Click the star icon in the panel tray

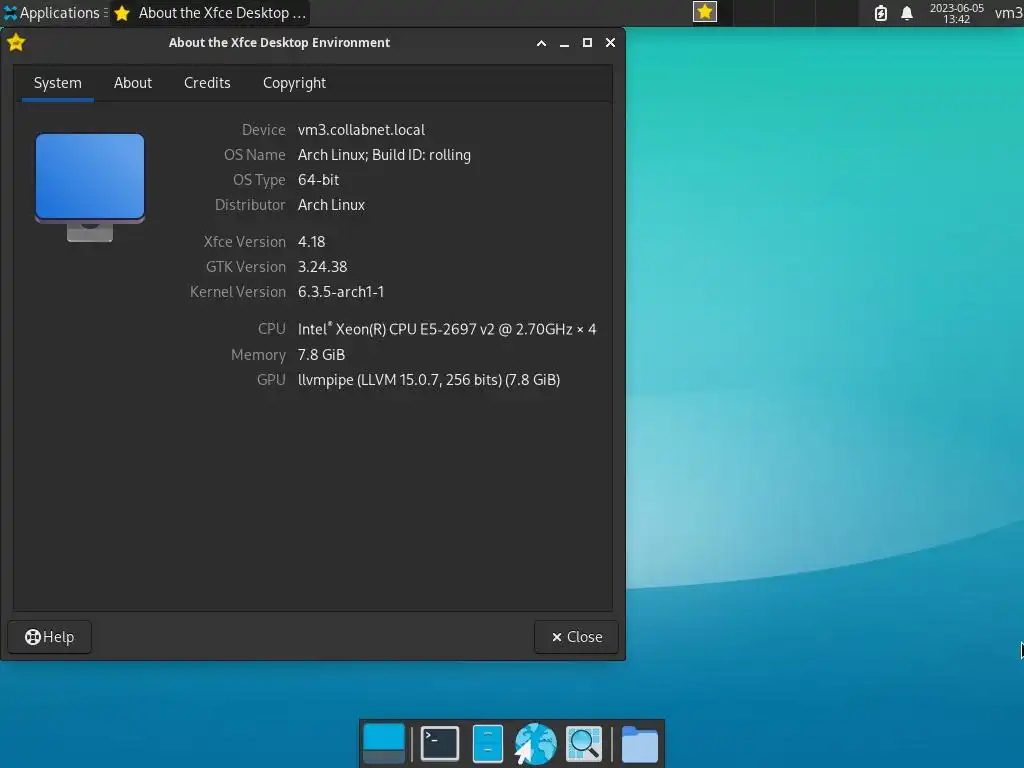(x=705, y=12)
